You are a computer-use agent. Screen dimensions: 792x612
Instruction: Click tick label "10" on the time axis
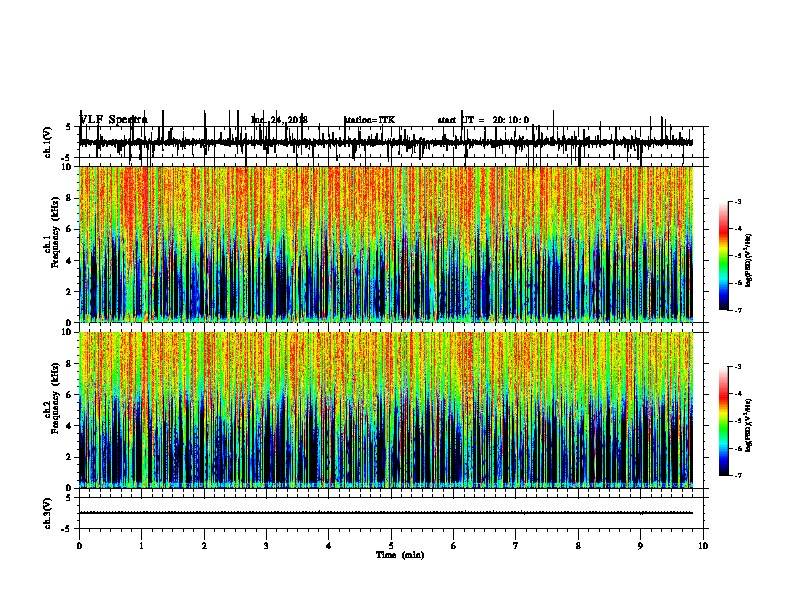(703, 546)
